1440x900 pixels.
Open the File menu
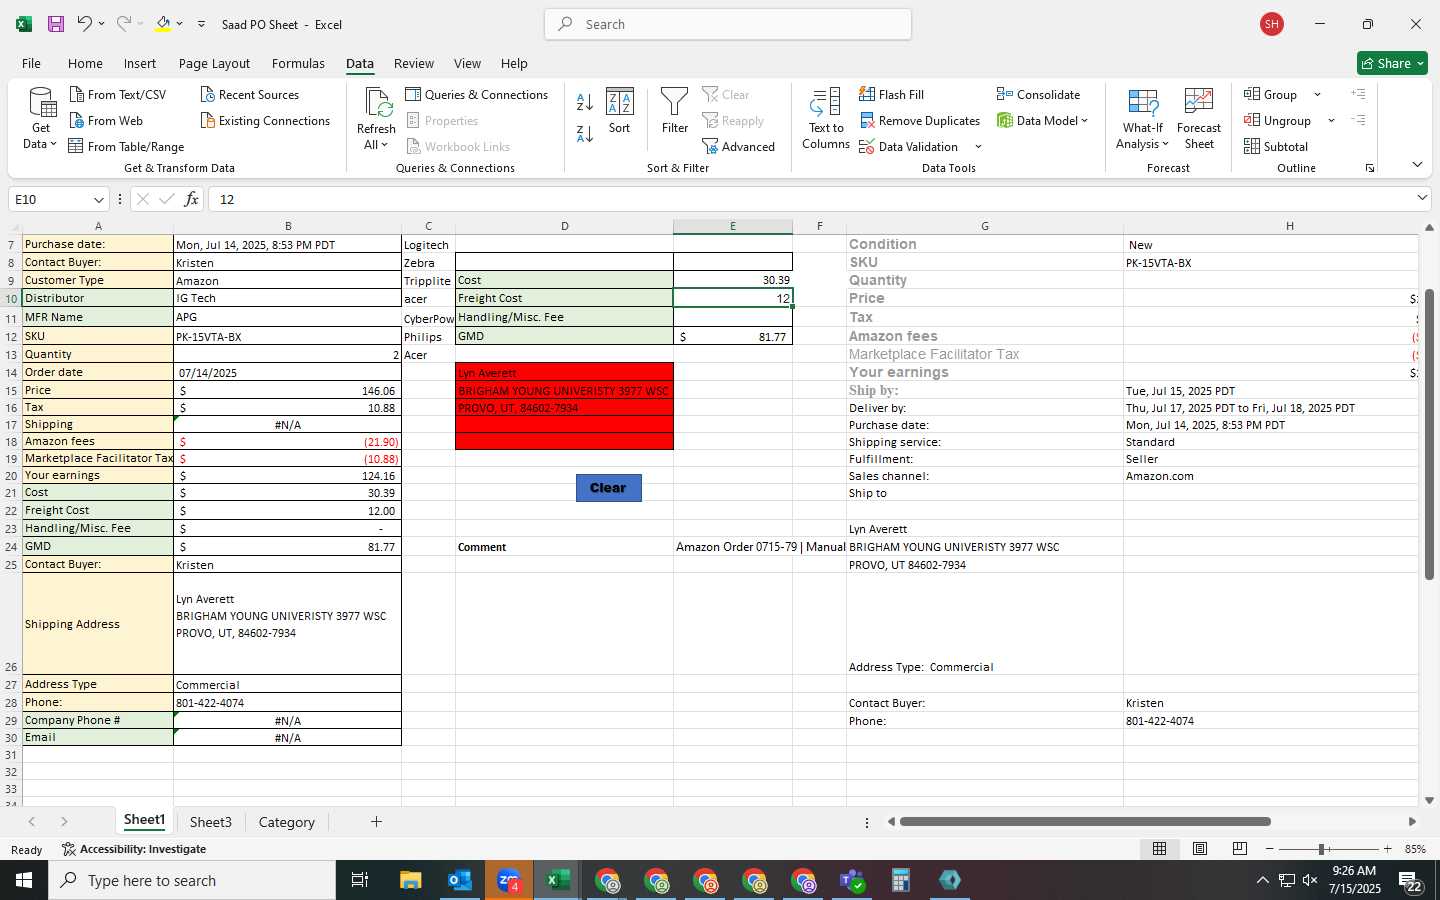tap(31, 63)
